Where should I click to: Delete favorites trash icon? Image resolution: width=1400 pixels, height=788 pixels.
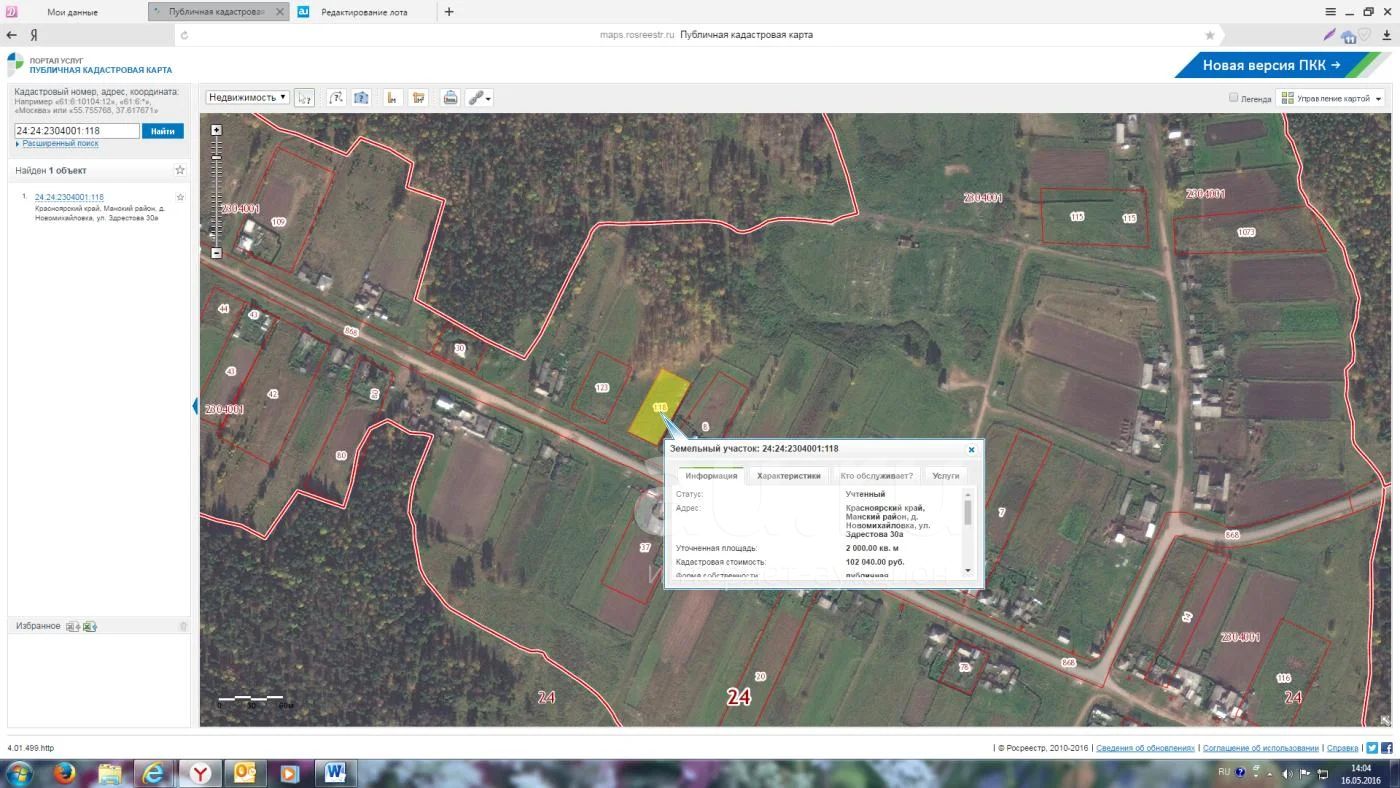click(183, 626)
